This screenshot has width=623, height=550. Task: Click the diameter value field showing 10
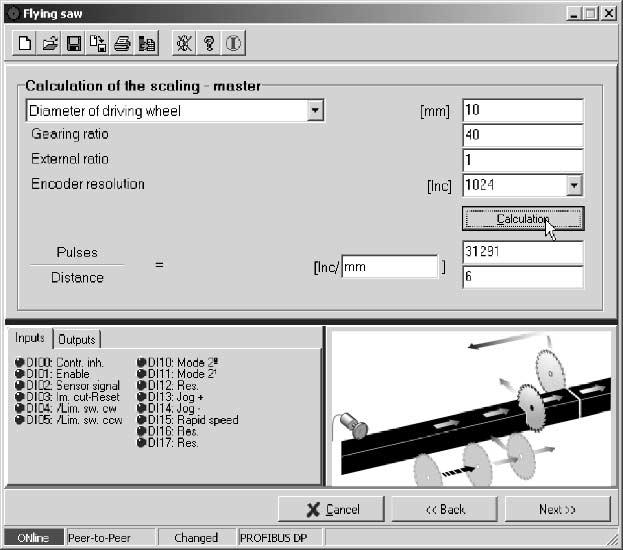[523, 110]
